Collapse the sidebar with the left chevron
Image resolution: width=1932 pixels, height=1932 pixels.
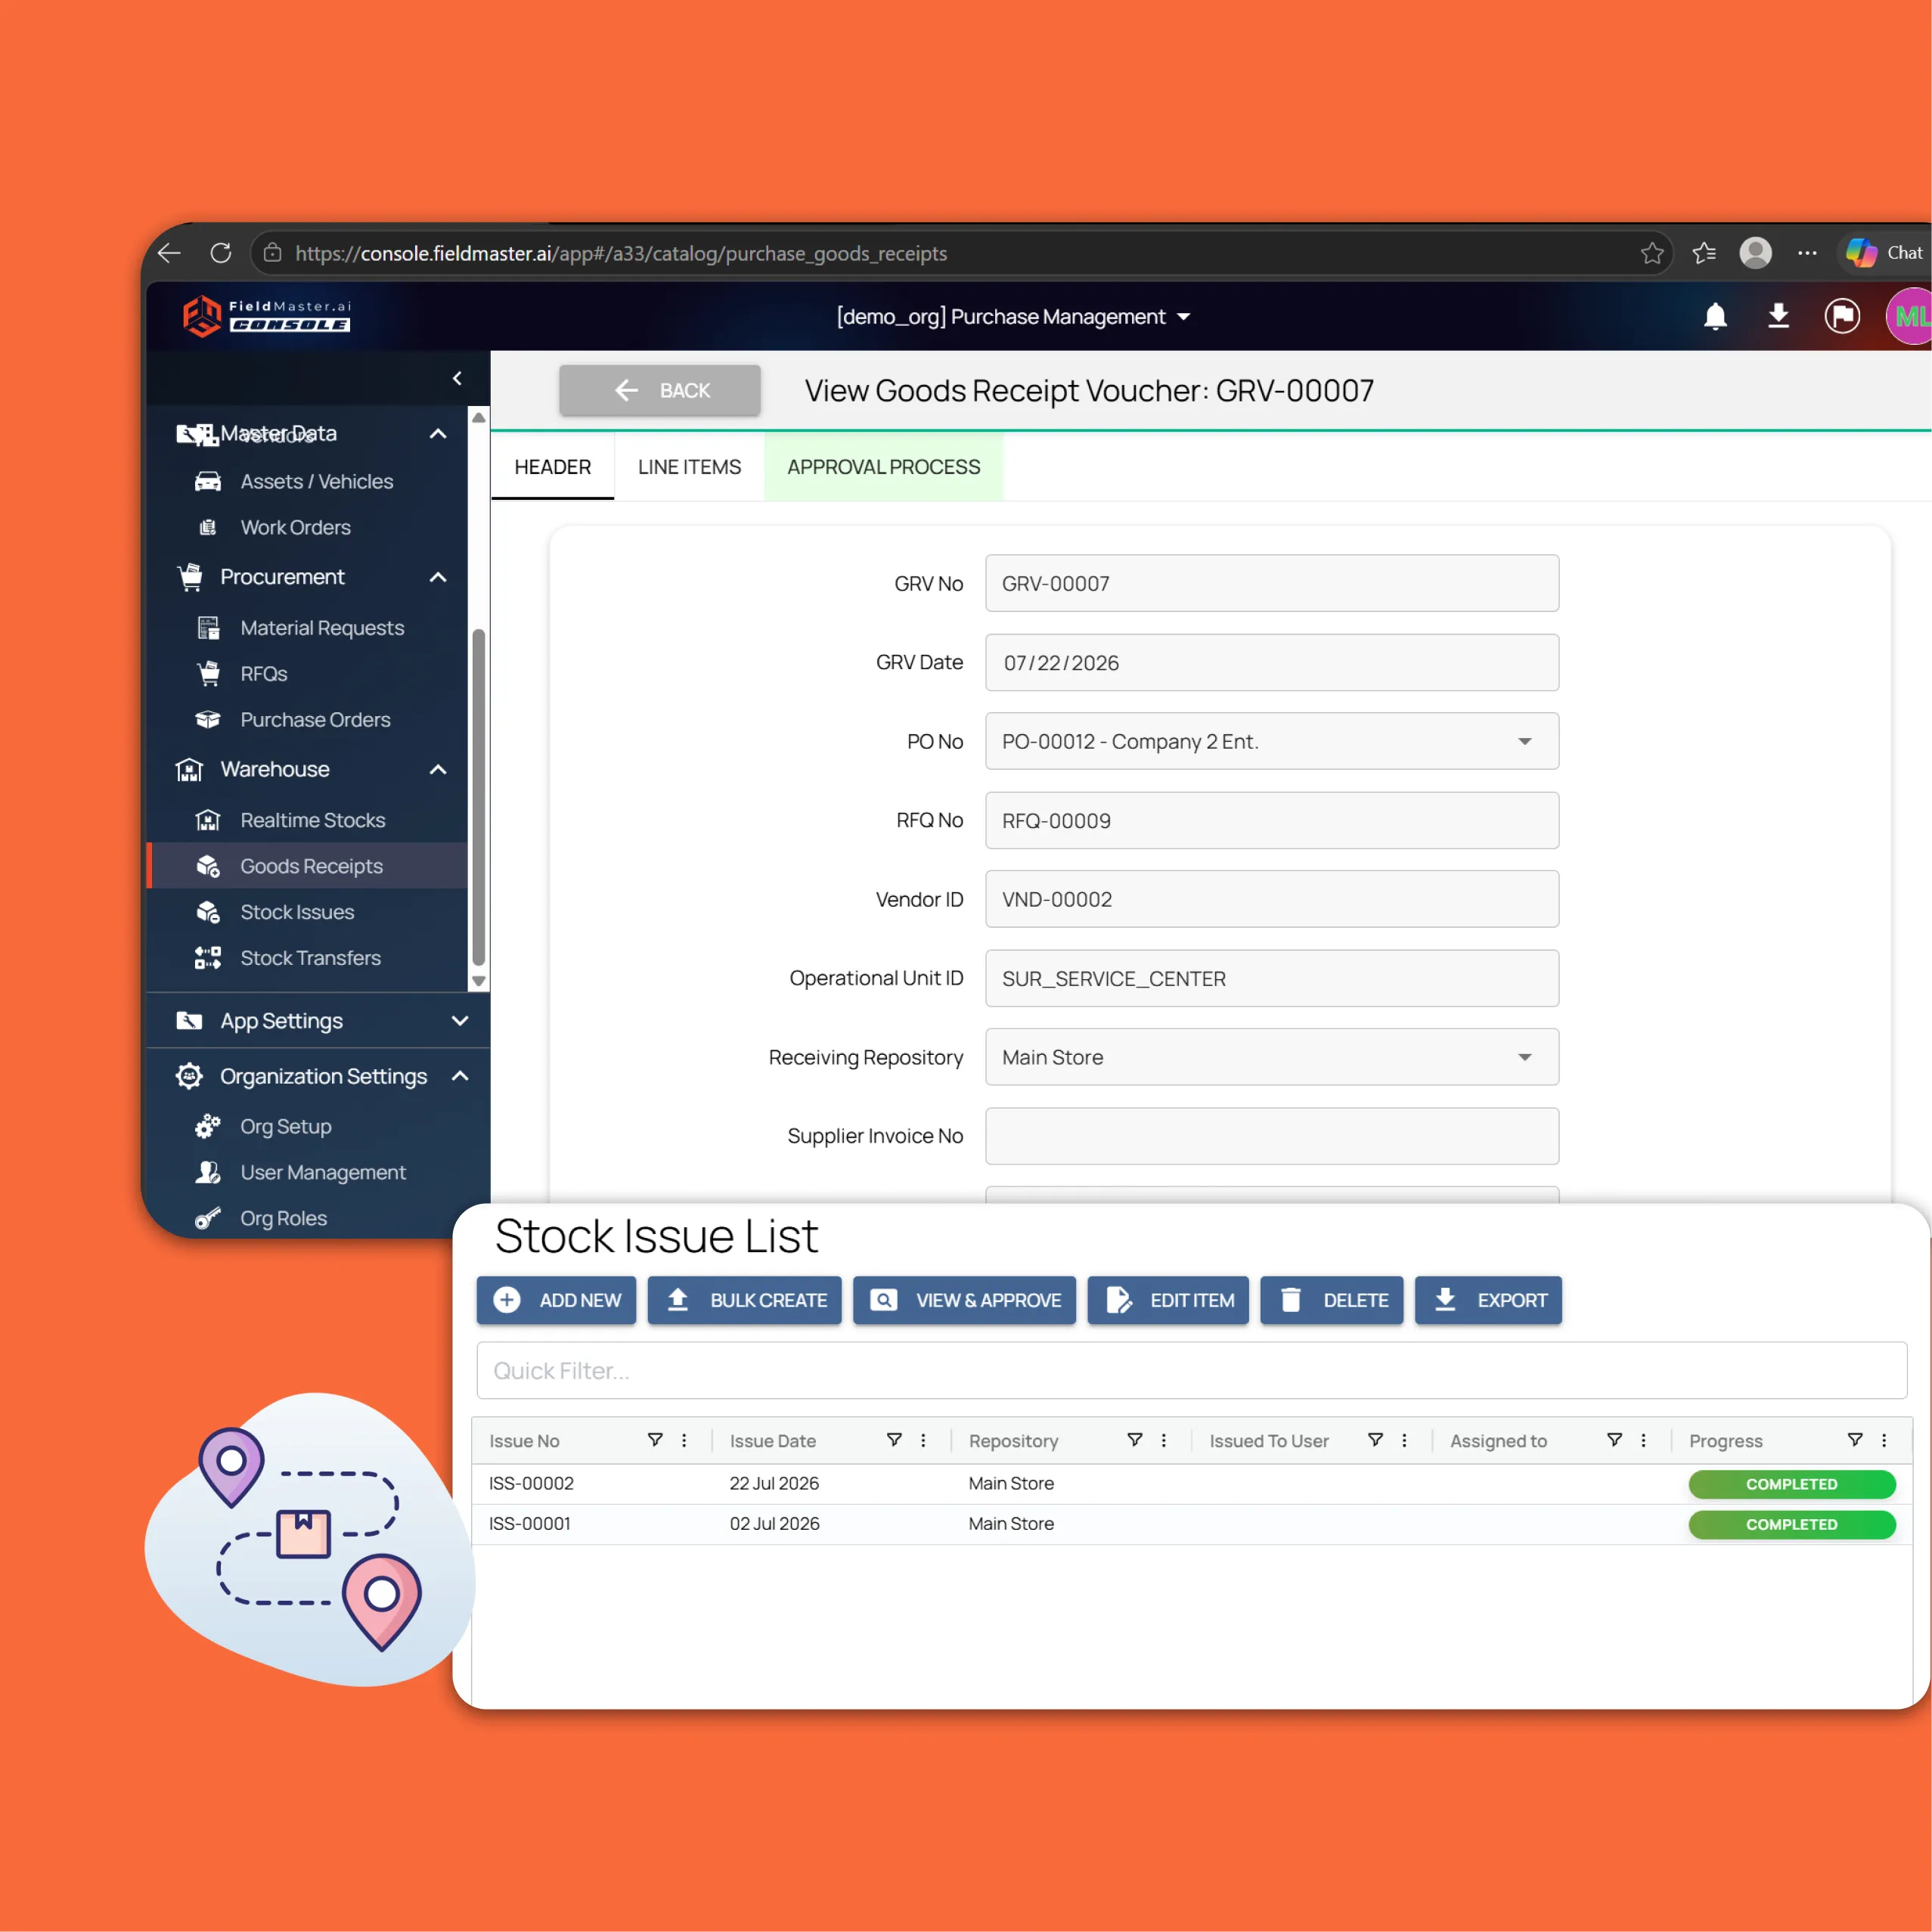point(457,378)
